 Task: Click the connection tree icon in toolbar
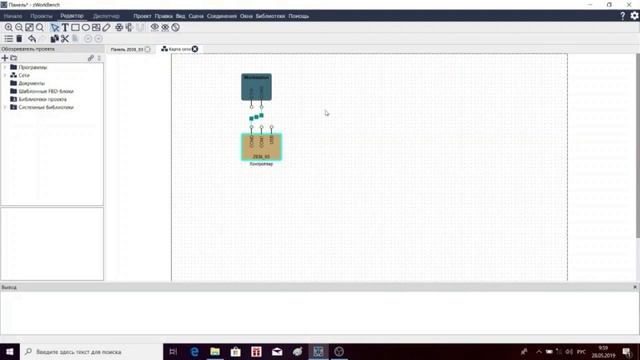(x=129, y=27)
